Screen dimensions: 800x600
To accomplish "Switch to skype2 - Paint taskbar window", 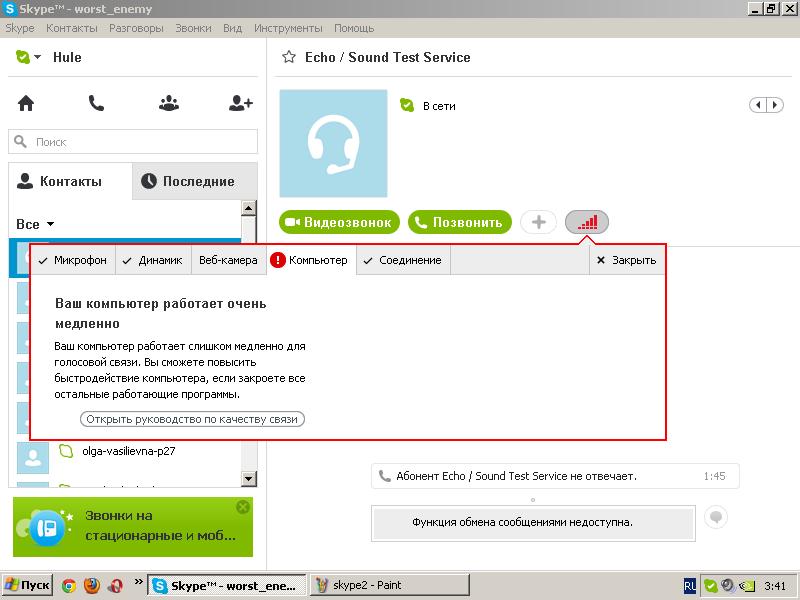I will [x=390, y=585].
